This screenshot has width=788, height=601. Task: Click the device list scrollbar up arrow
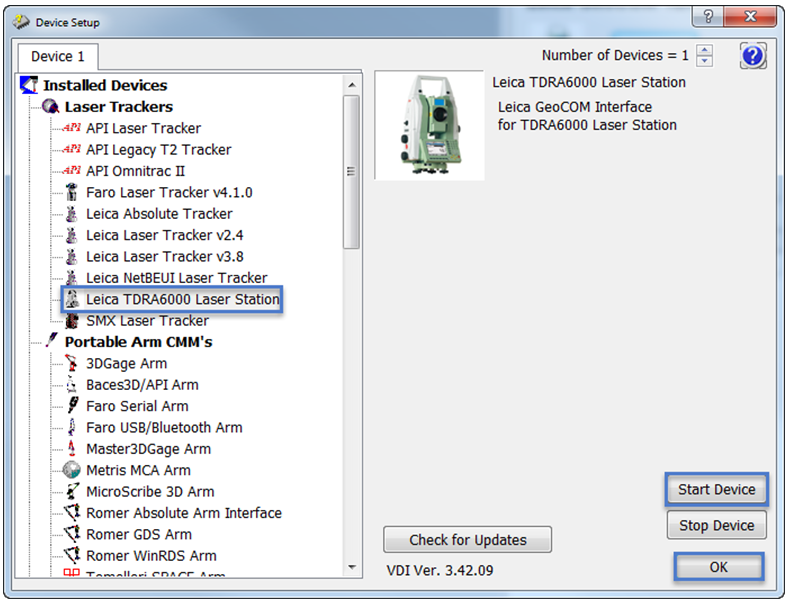(x=352, y=85)
